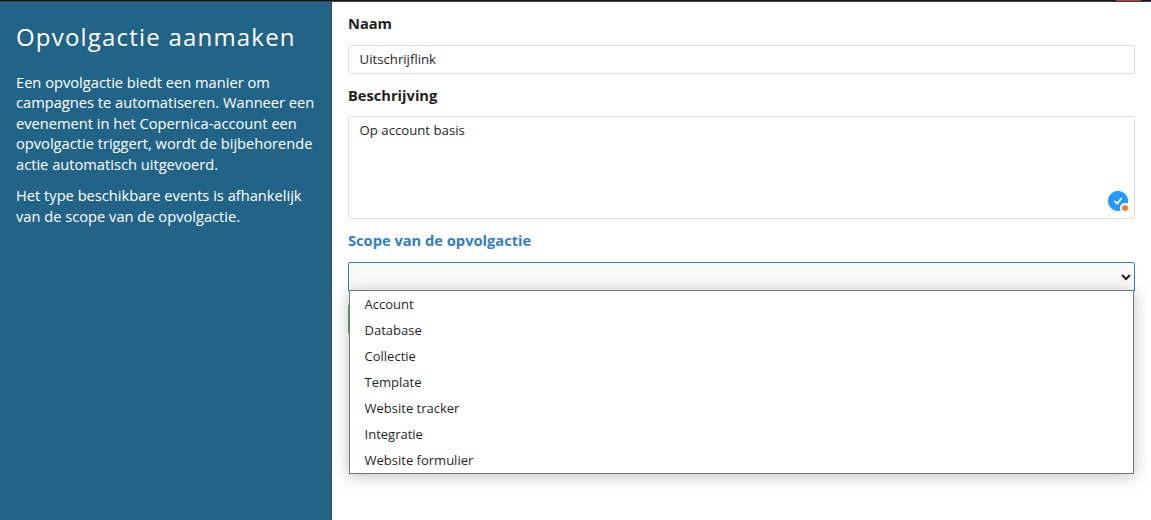This screenshot has height=520, width=1151.
Task: Choose the Website tracker option
Action: pyautogui.click(x=412, y=408)
